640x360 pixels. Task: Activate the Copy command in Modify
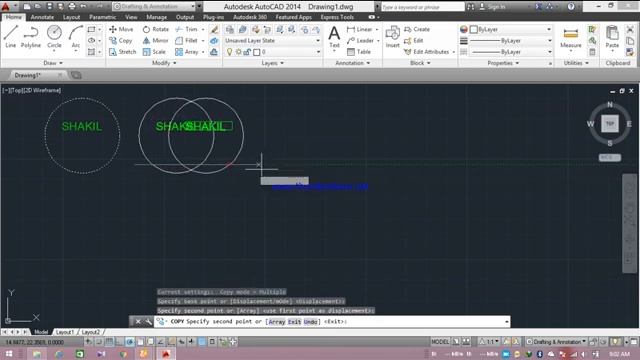[121, 40]
